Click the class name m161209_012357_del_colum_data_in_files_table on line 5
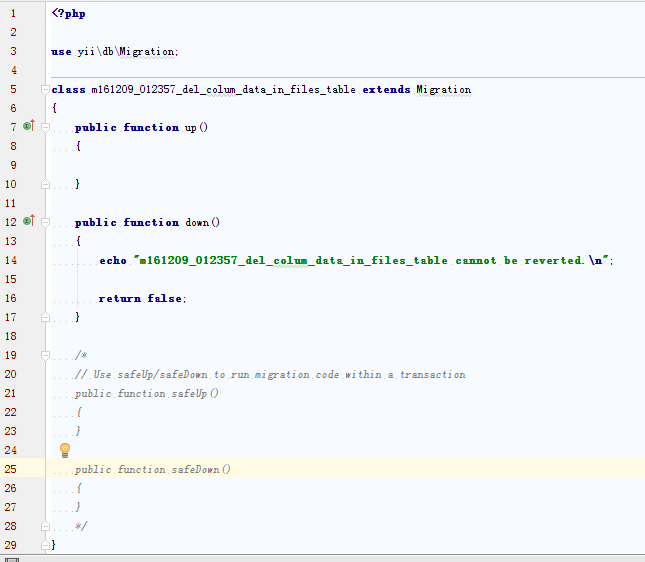Viewport: 645px width, 562px height. pyautogui.click(x=223, y=90)
